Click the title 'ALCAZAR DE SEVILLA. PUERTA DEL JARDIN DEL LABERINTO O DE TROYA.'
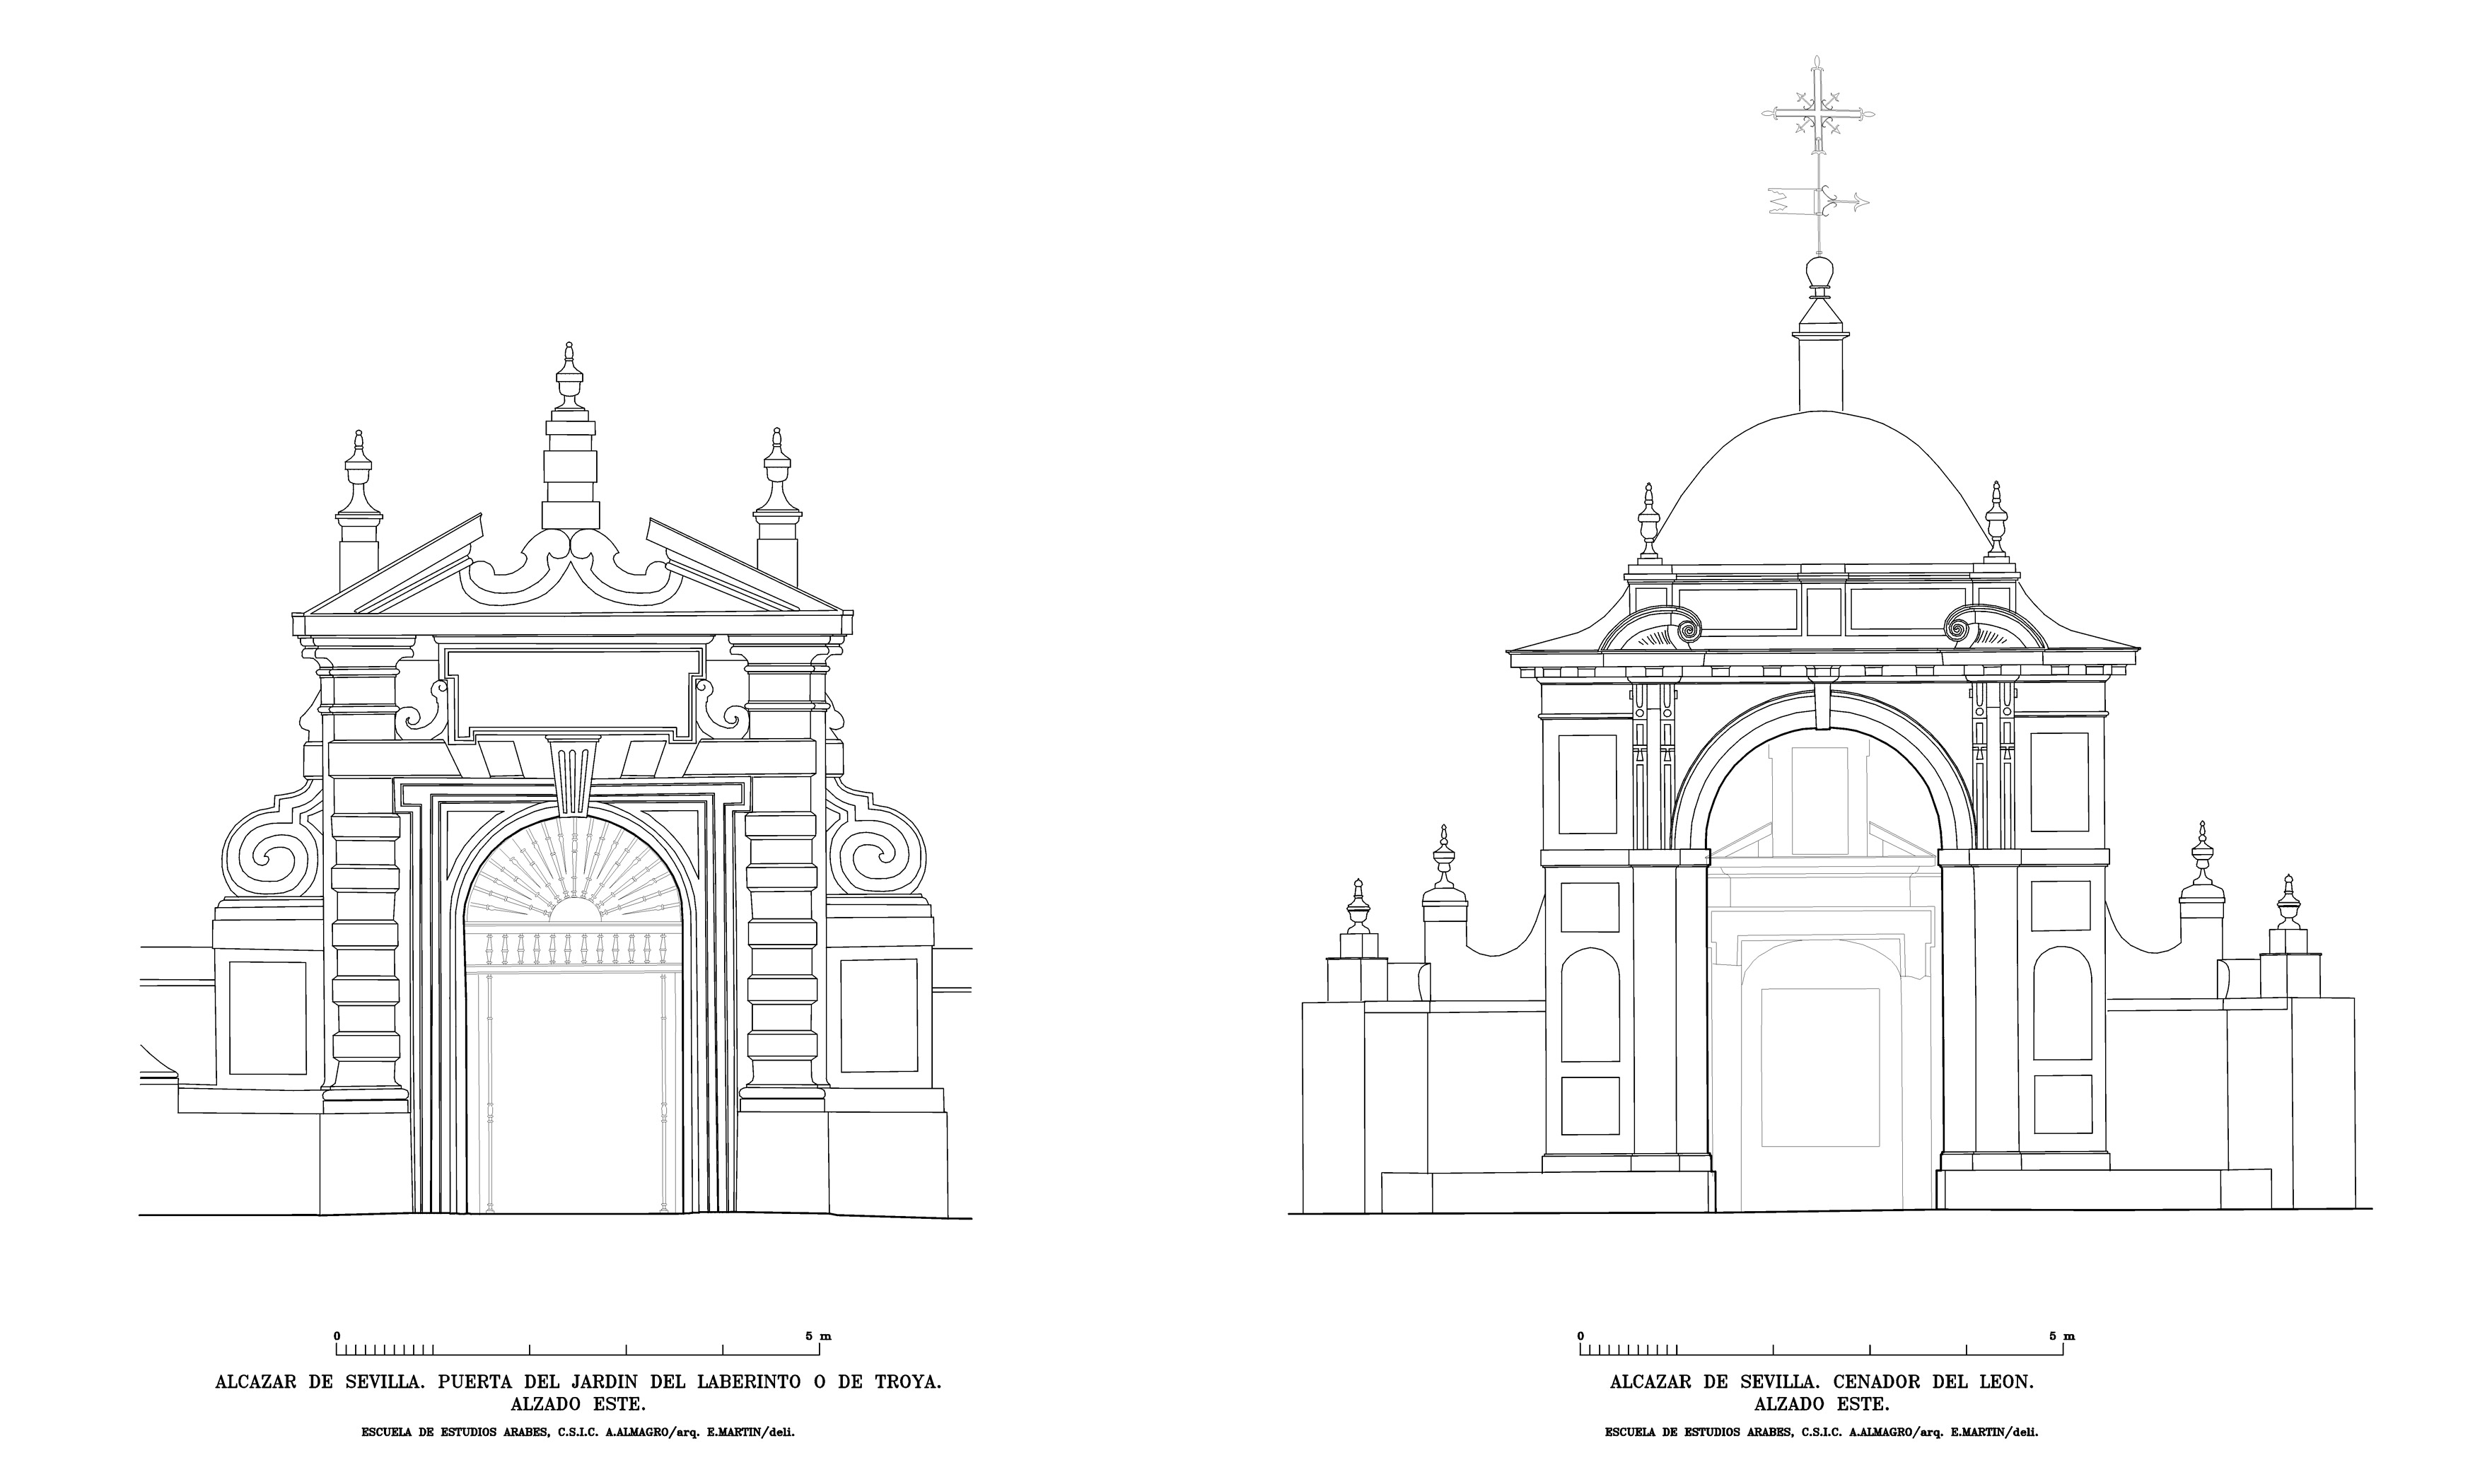The height and width of the screenshot is (1484, 2475). pyautogui.click(x=578, y=1382)
